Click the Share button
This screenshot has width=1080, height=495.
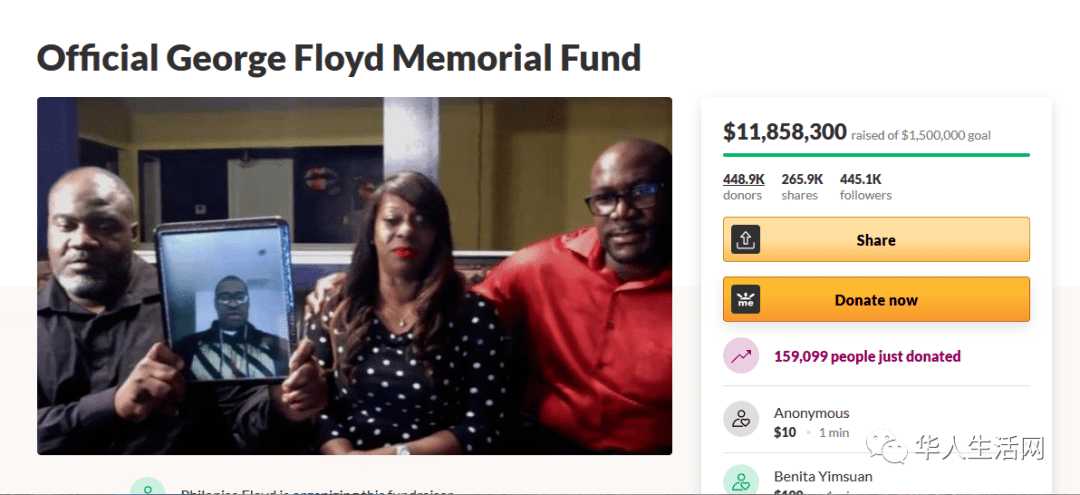(x=876, y=240)
